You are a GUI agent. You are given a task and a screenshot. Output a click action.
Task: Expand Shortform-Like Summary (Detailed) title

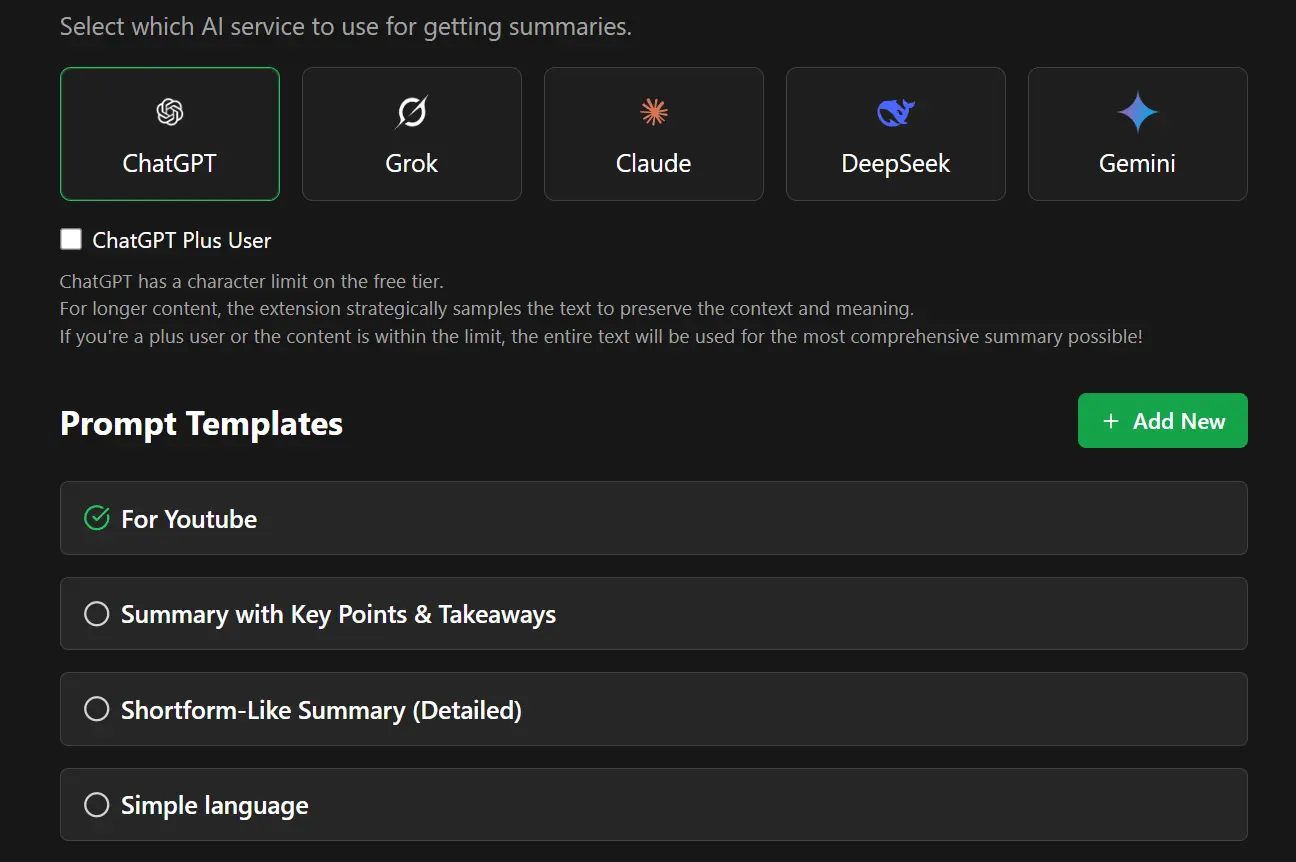(x=321, y=710)
